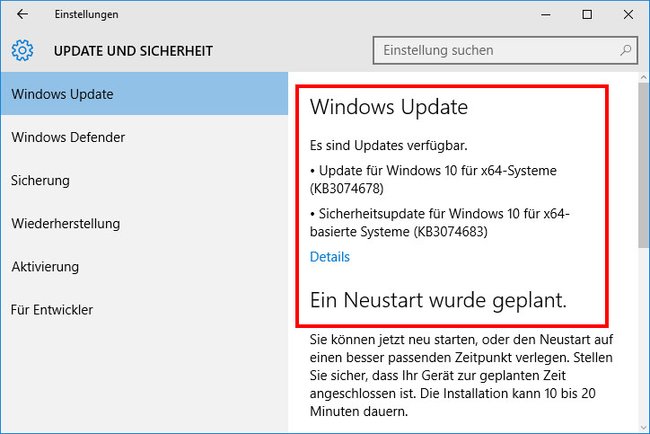Open the Details link for updates
The height and width of the screenshot is (434, 650).
tap(330, 257)
